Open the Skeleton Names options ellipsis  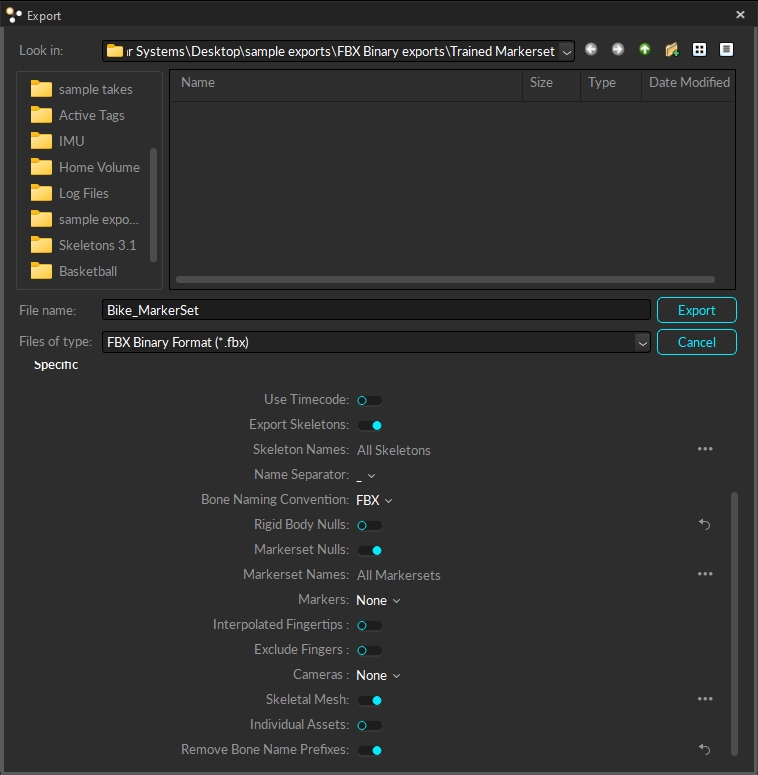coord(705,449)
